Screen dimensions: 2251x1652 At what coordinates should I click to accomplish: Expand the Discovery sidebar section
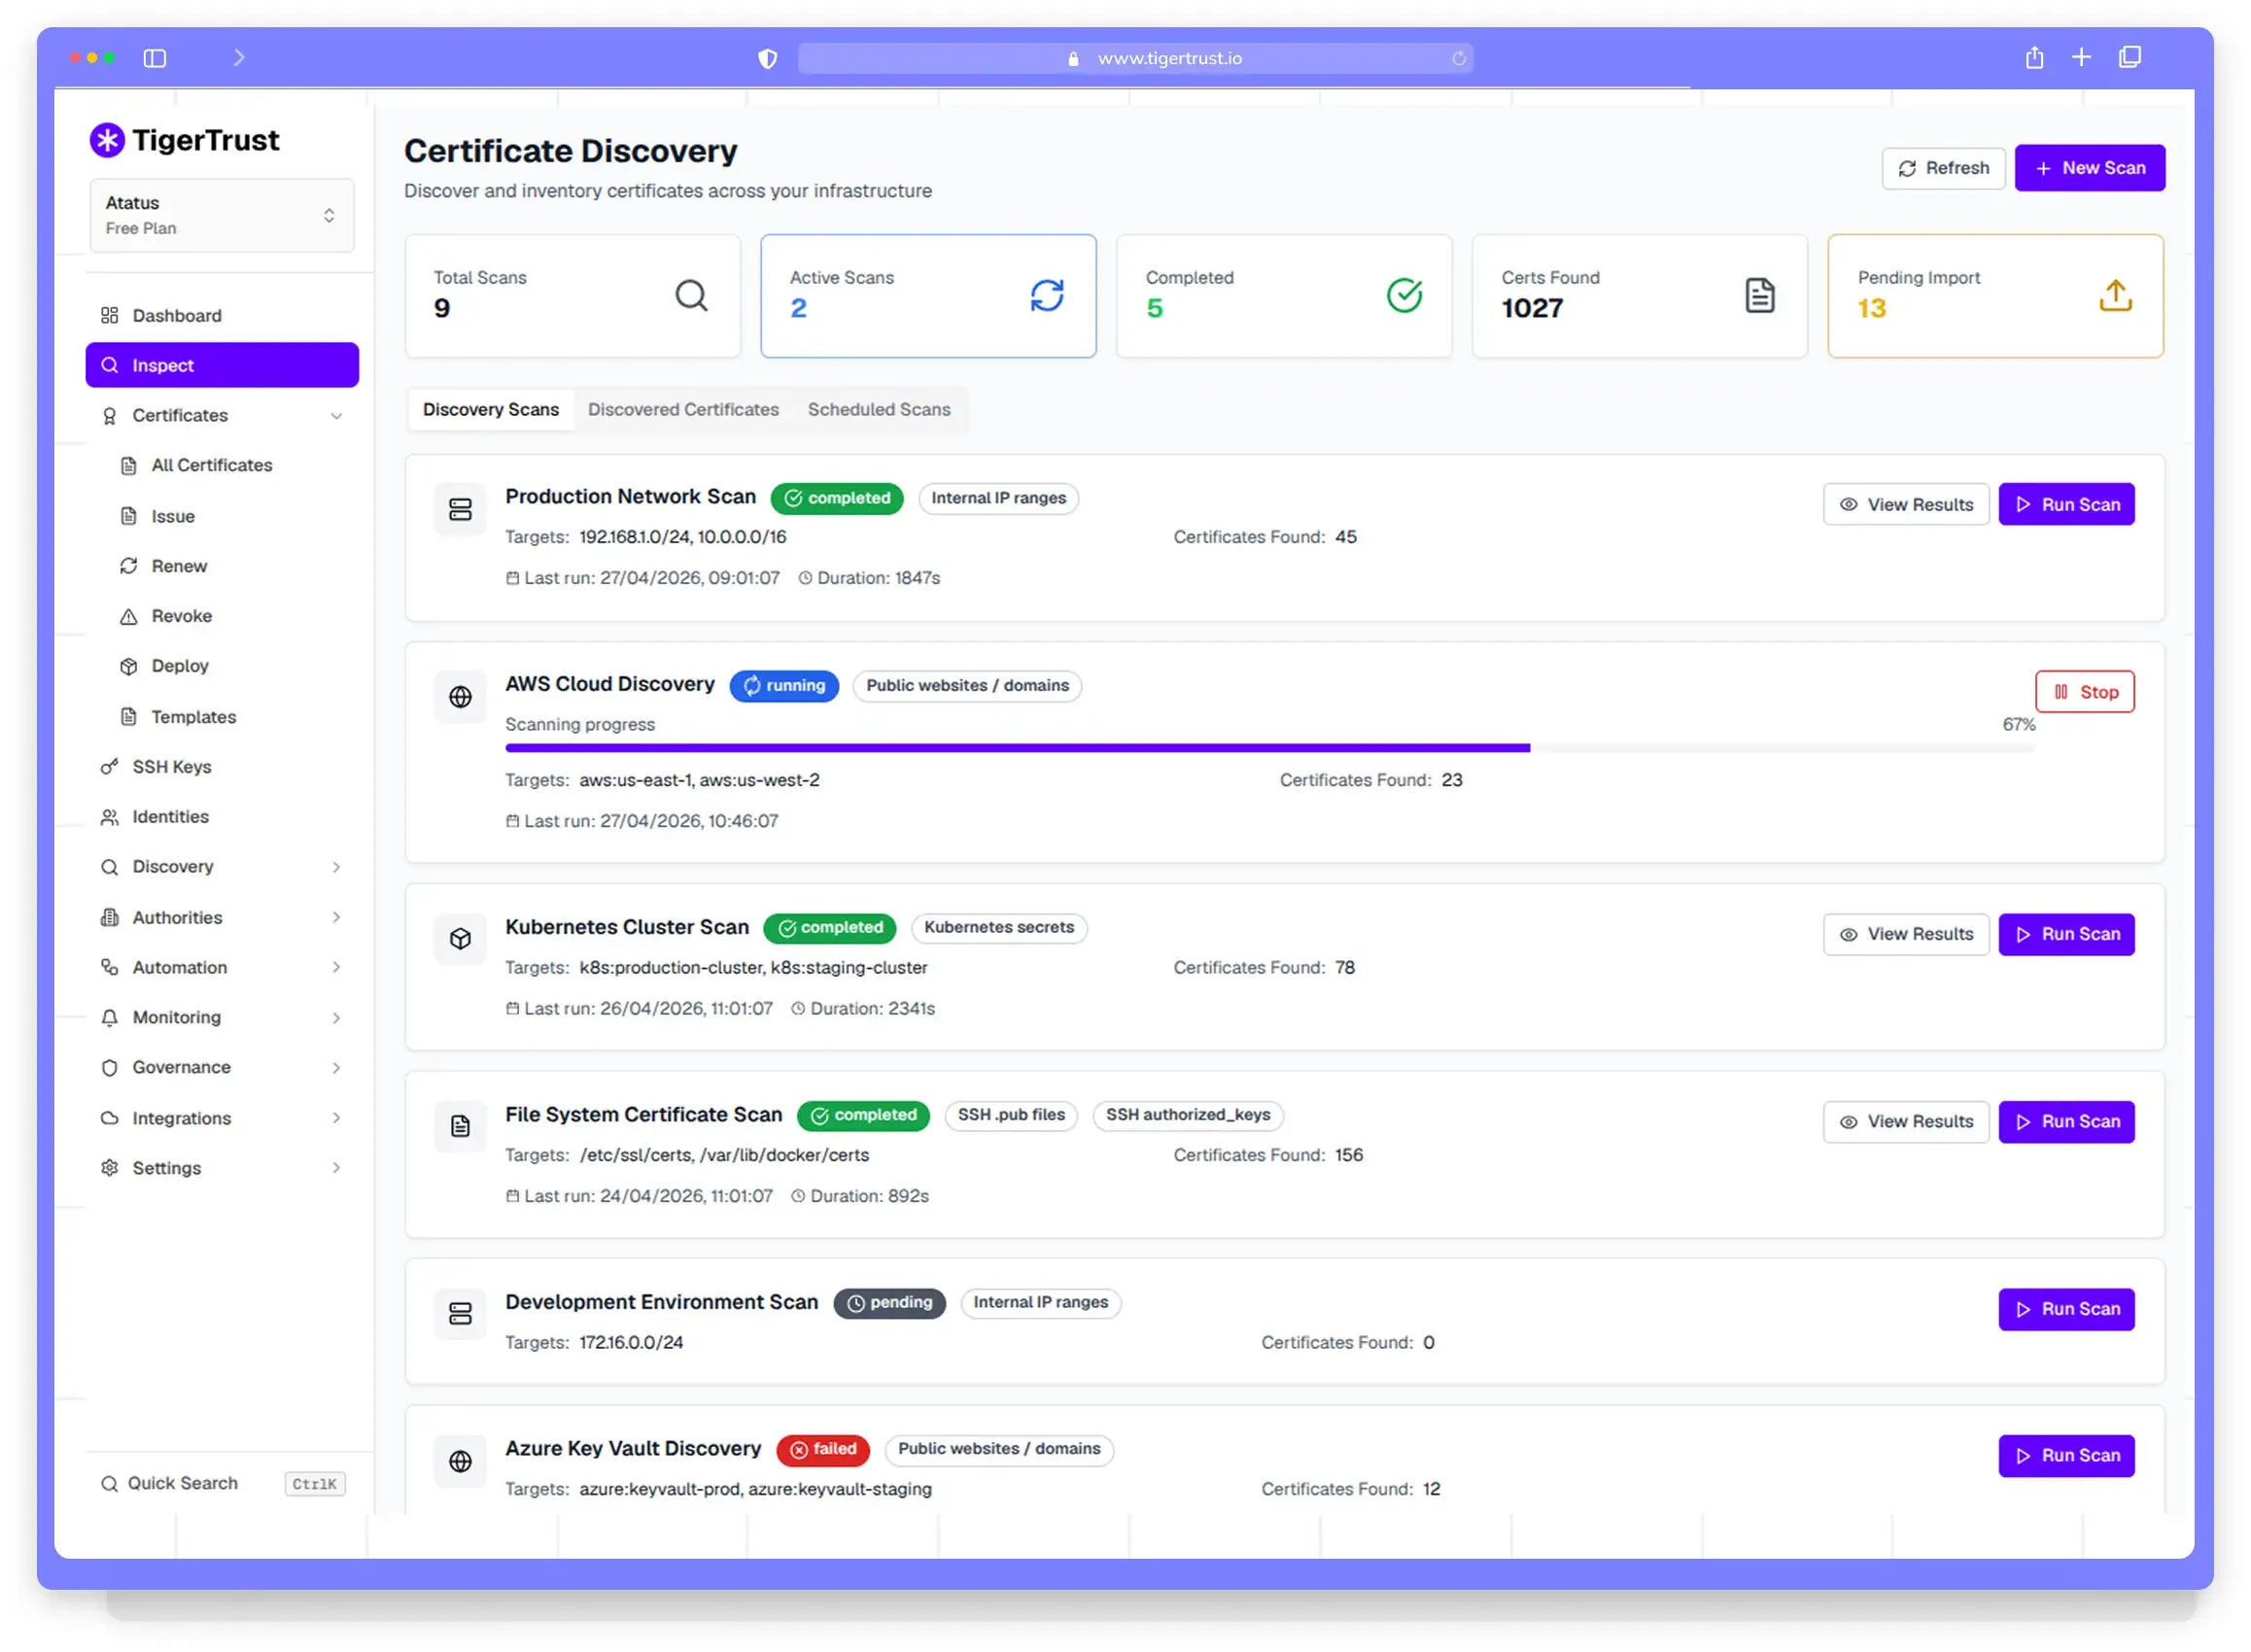coord(221,866)
